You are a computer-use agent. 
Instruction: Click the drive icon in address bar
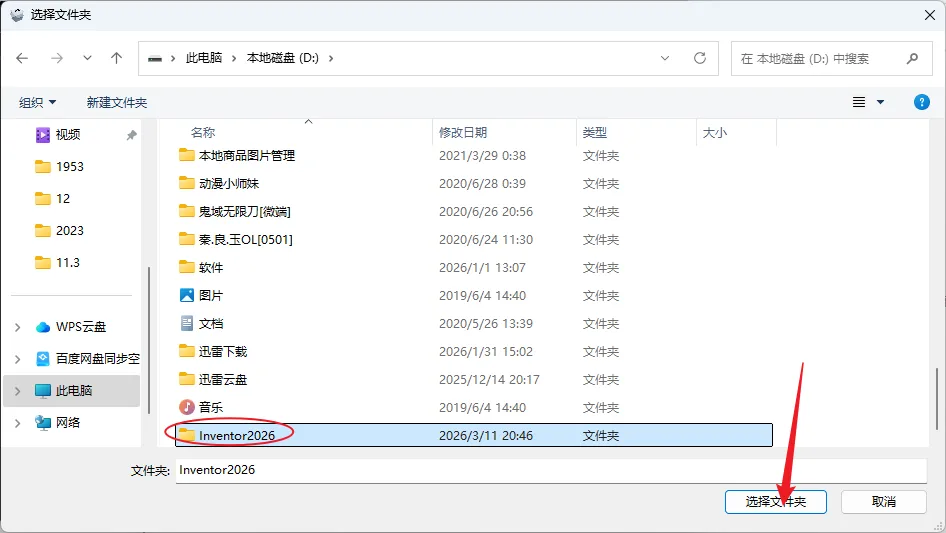coord(155,59)
